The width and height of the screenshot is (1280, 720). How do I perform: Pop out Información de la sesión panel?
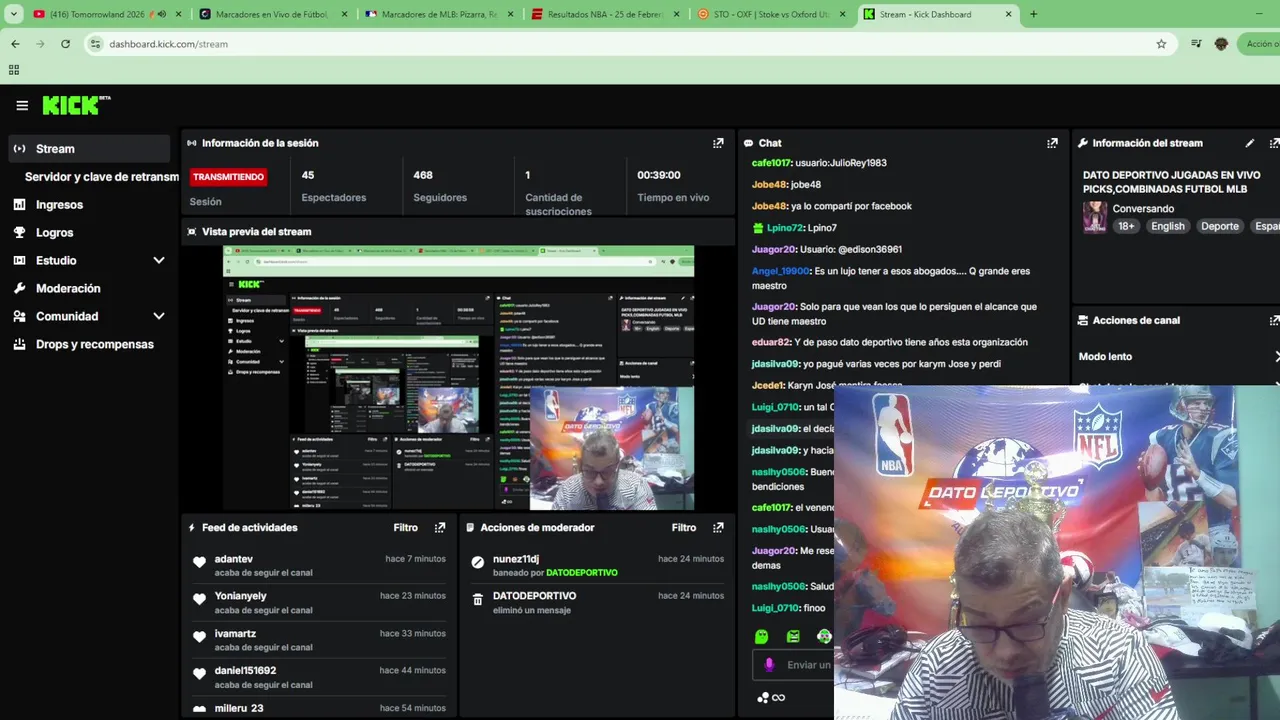(x=718, y=143)
